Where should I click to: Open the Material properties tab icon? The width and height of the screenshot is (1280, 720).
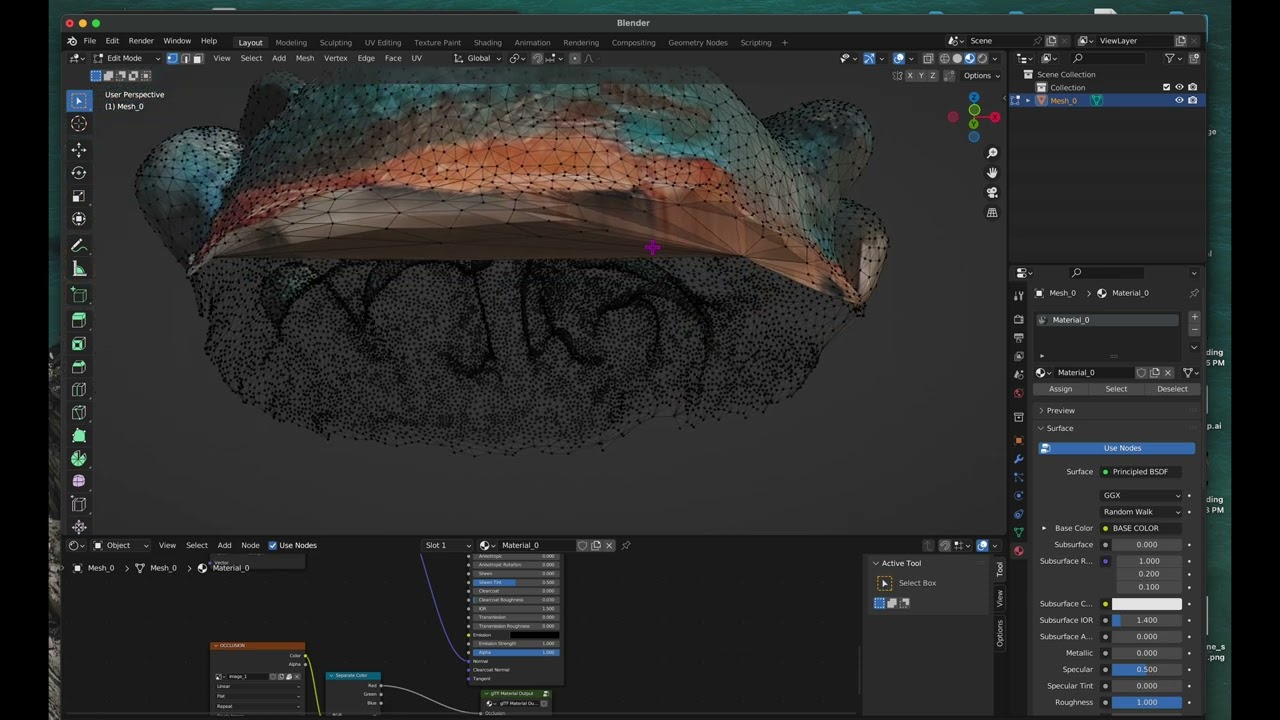coord(1019,551)
